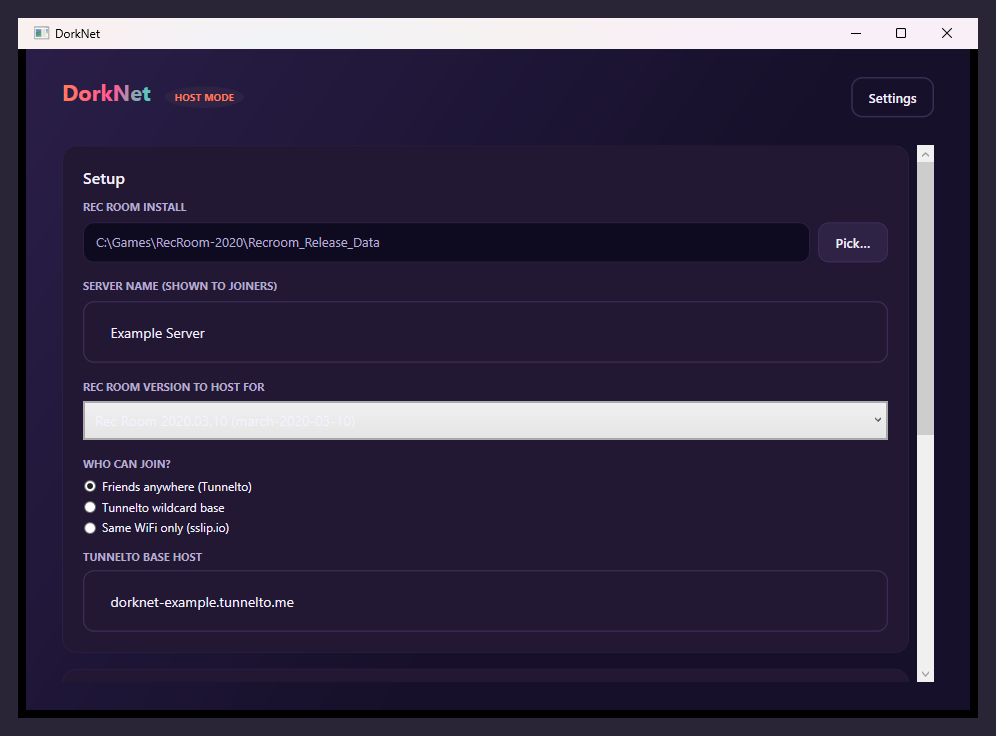
Task: Open the Rec Room version dropdown
Action: pyautogui.click(x=485, y=420)
